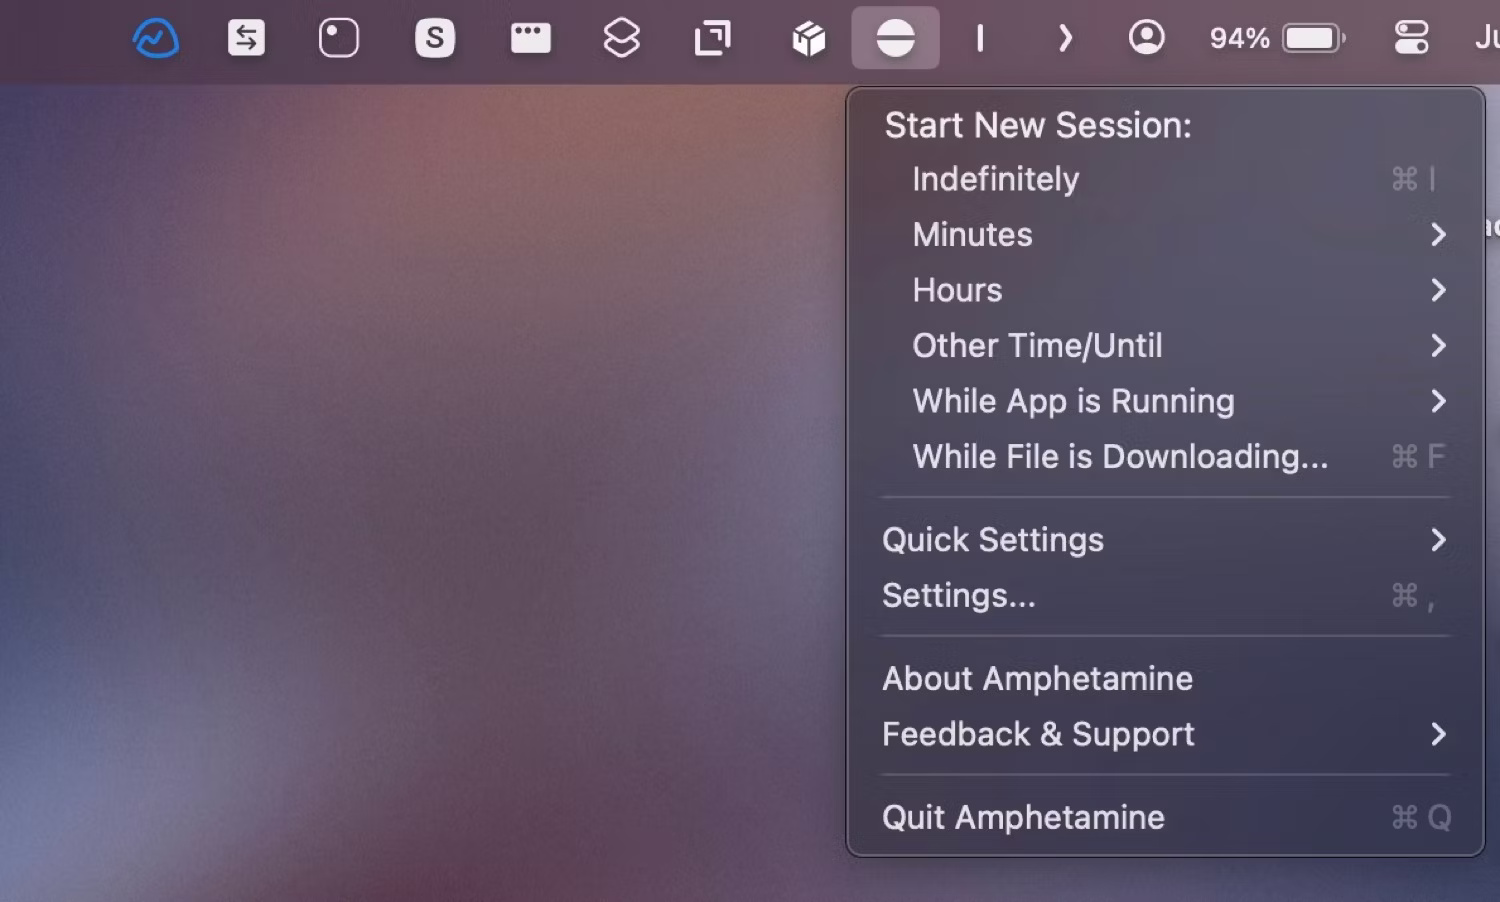
Task: Open Control Center from menu bar
Action: point(1410,38)
